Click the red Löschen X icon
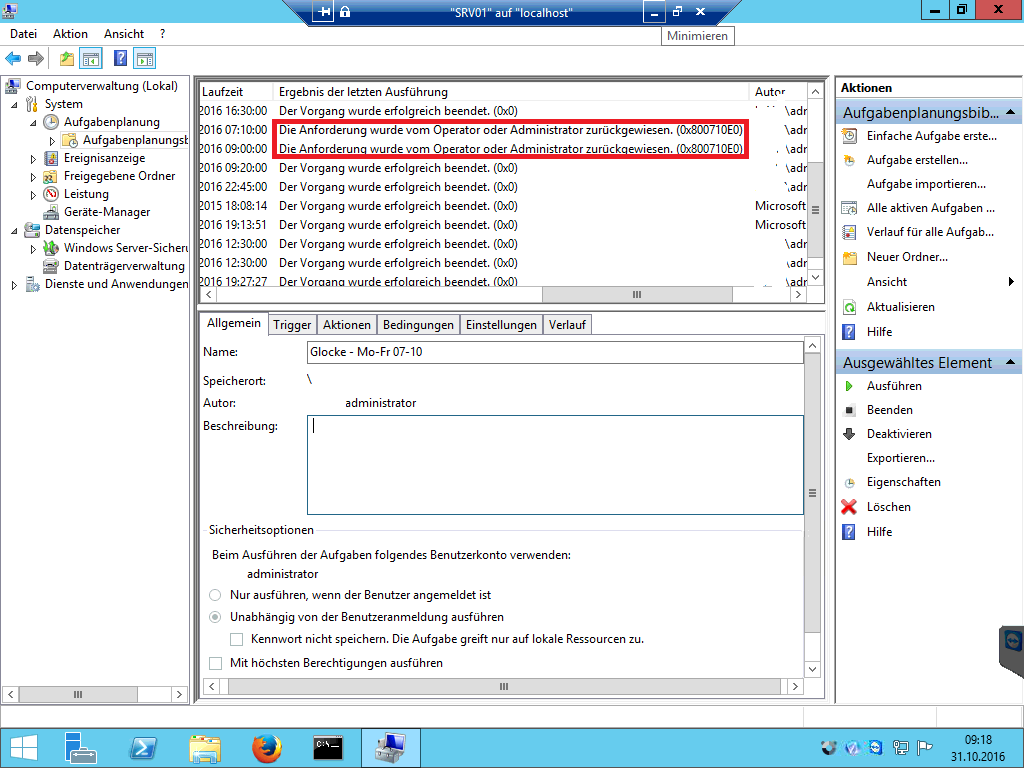Viewport: 1024px width, 768px height. click(x=849, y=507)
